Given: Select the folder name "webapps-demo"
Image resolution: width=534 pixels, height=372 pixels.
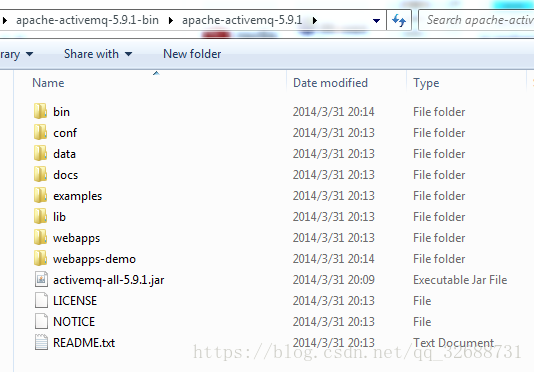Looking at the screenshot, I should tap(94, 259).
